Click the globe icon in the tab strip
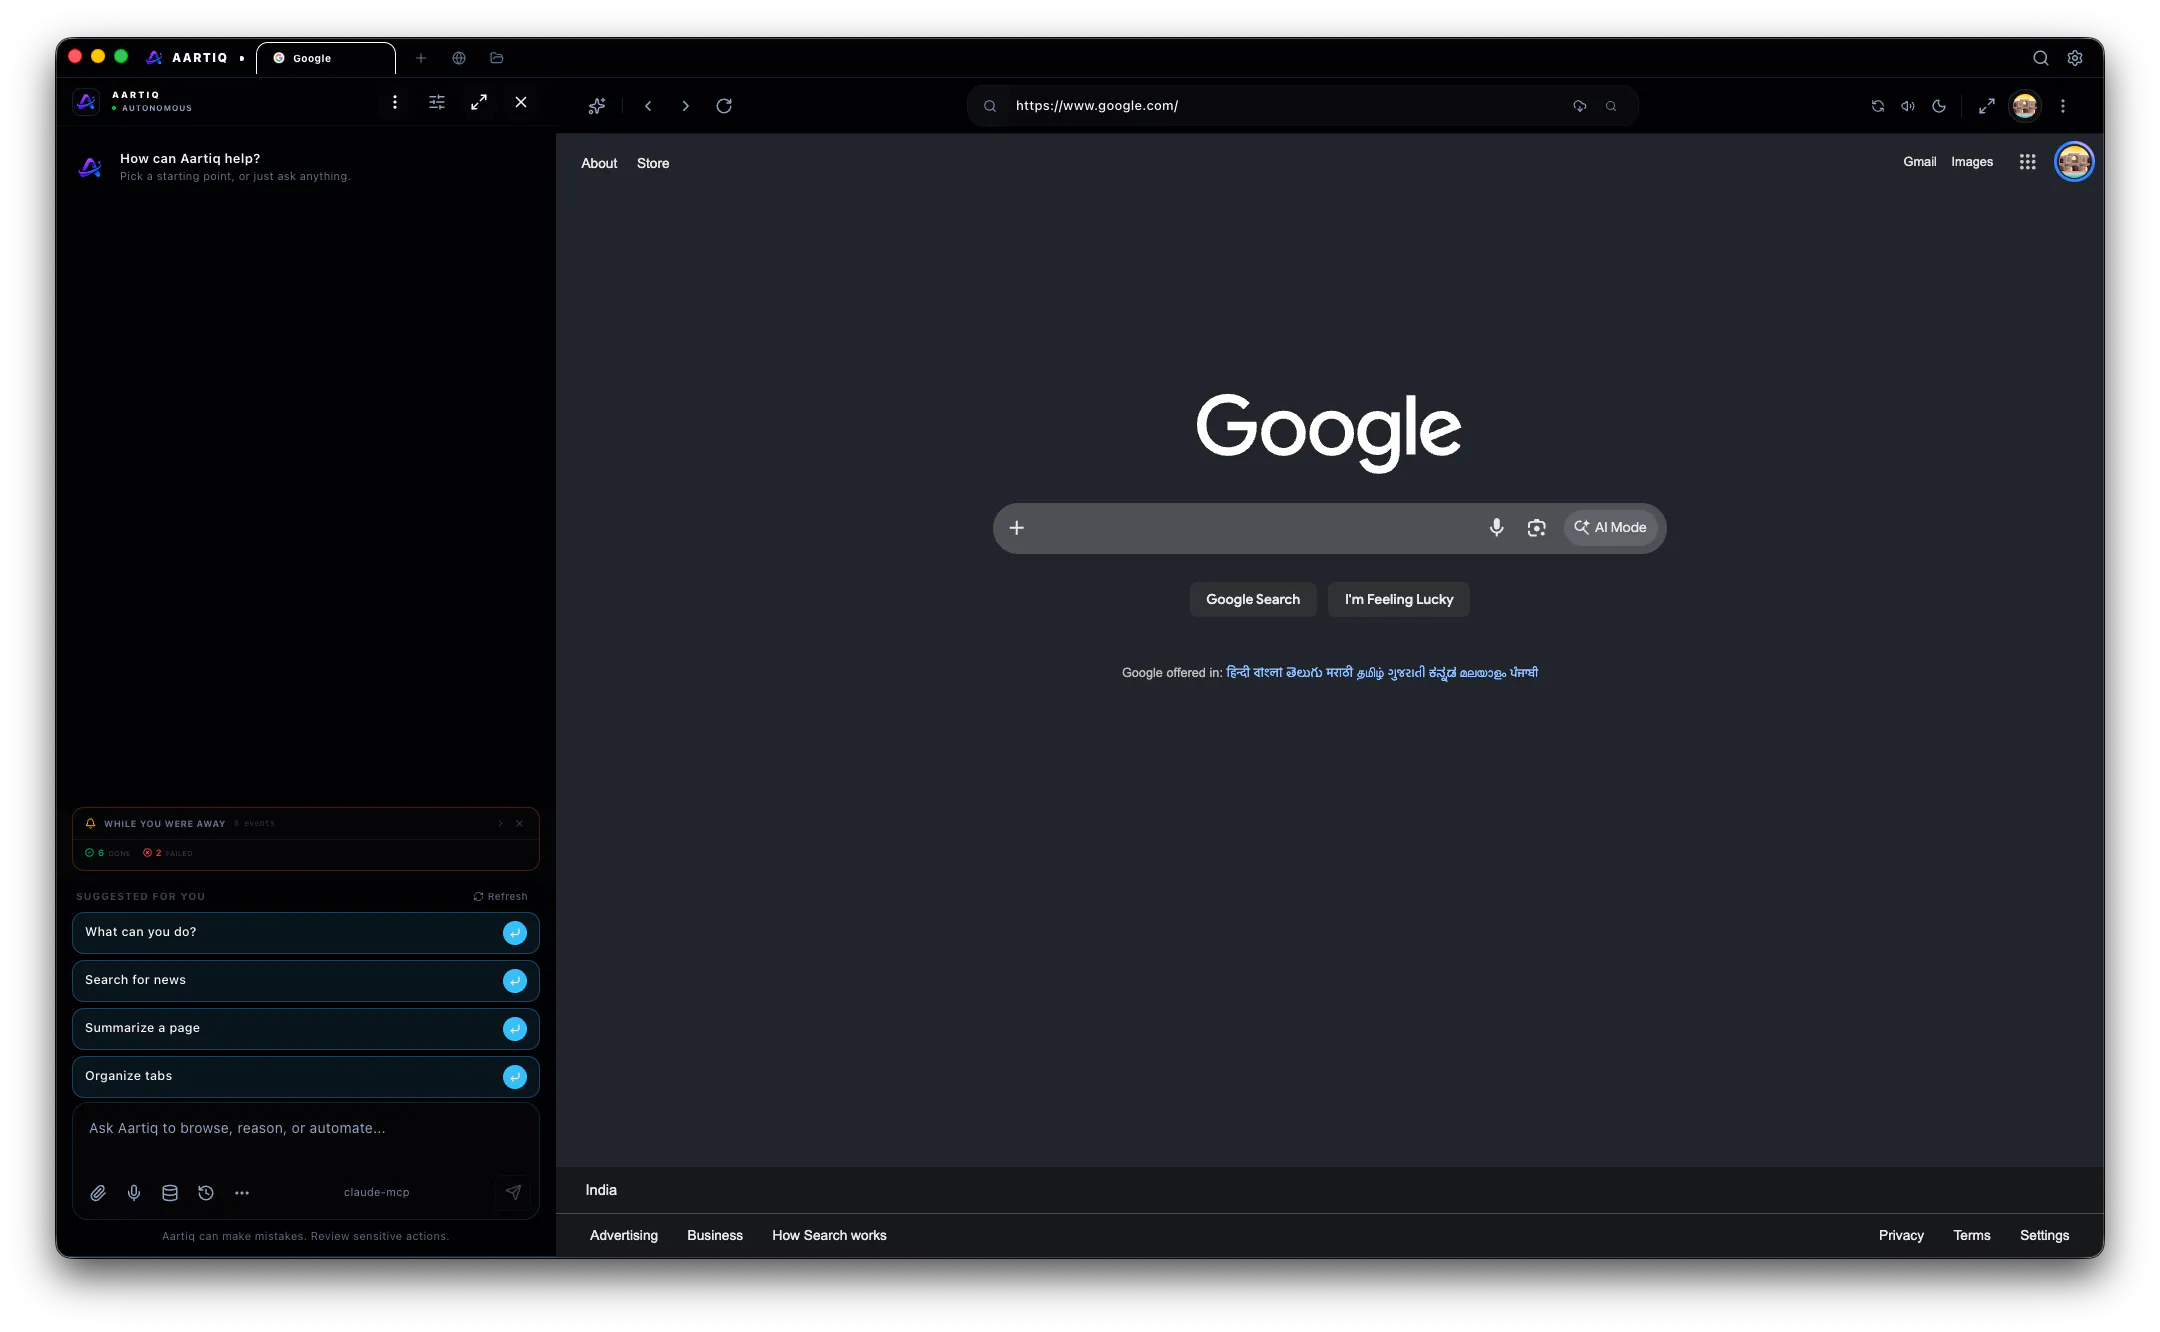Viewport: 2160px width, 1332px height. coord(459,58)
